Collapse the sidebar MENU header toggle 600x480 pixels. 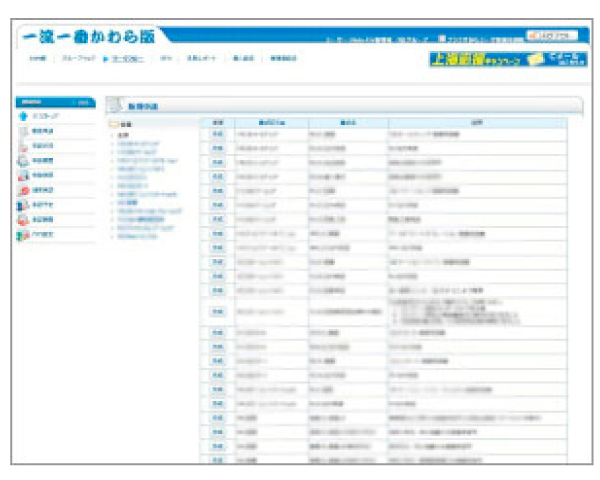(84, 102)
